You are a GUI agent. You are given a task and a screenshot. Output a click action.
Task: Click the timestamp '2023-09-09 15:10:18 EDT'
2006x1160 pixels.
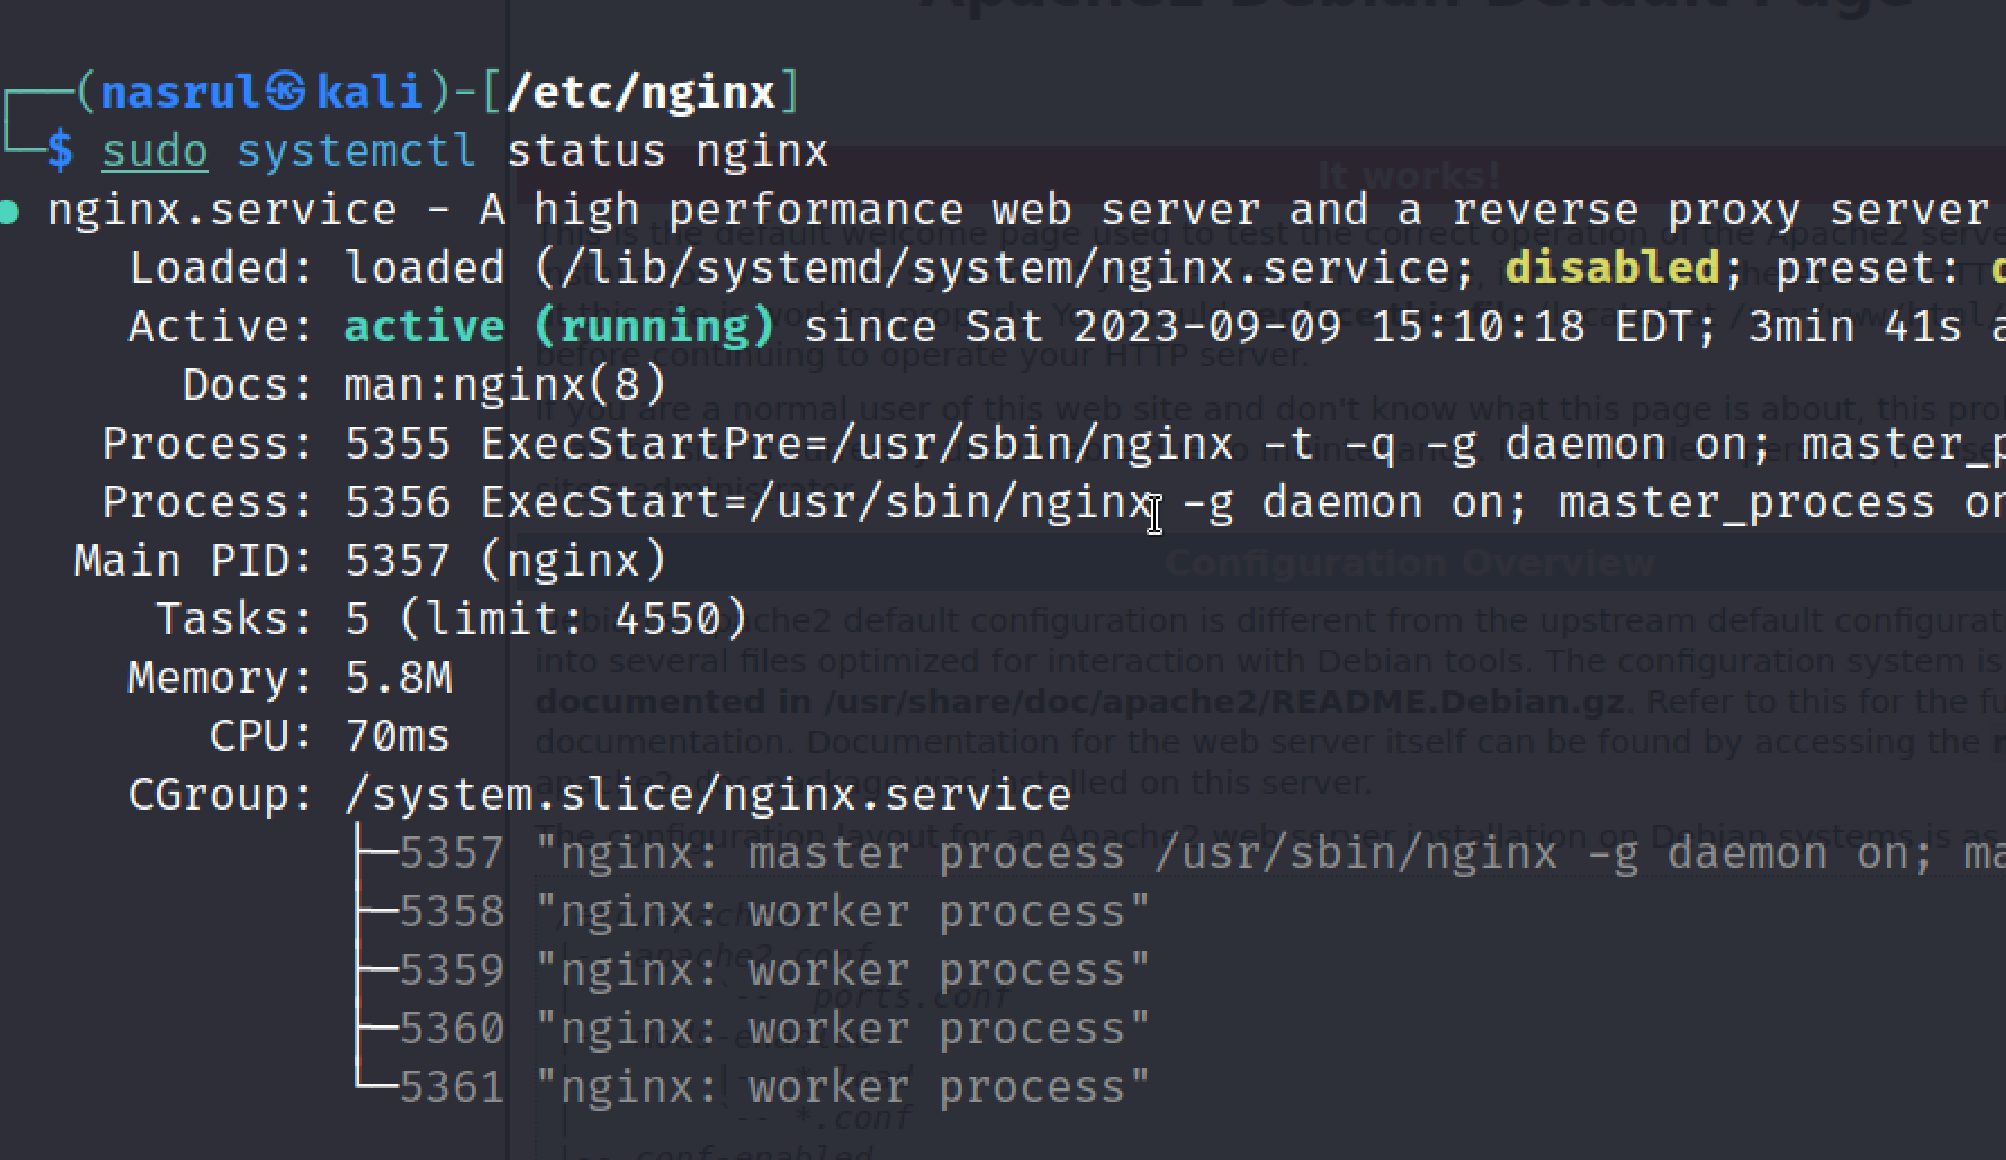click(1383, 327)
